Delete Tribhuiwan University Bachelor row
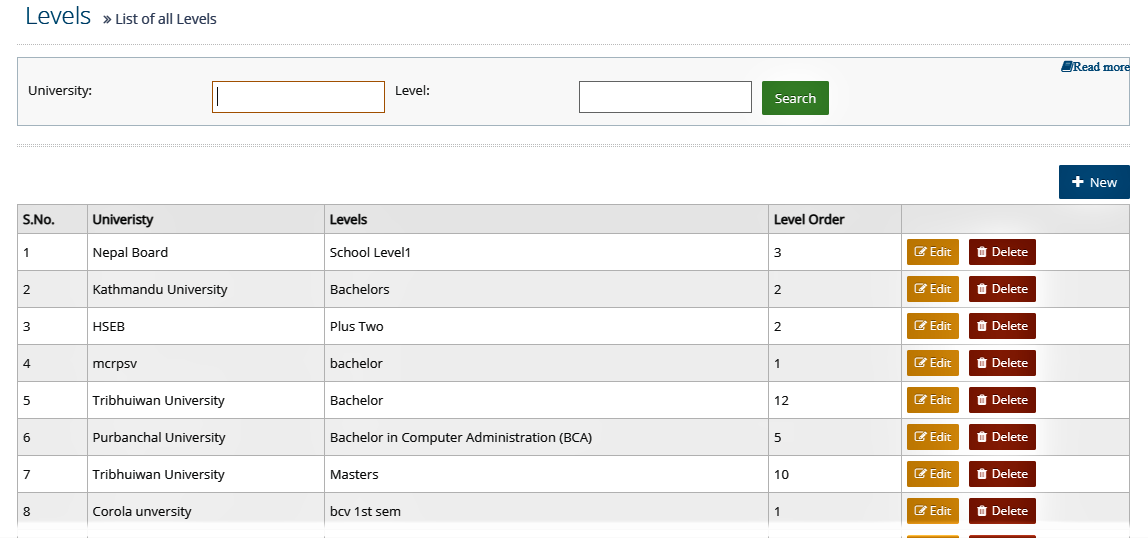This screenshot has width=1148, height=538. pyautogui.click(x=1002, y=400)
